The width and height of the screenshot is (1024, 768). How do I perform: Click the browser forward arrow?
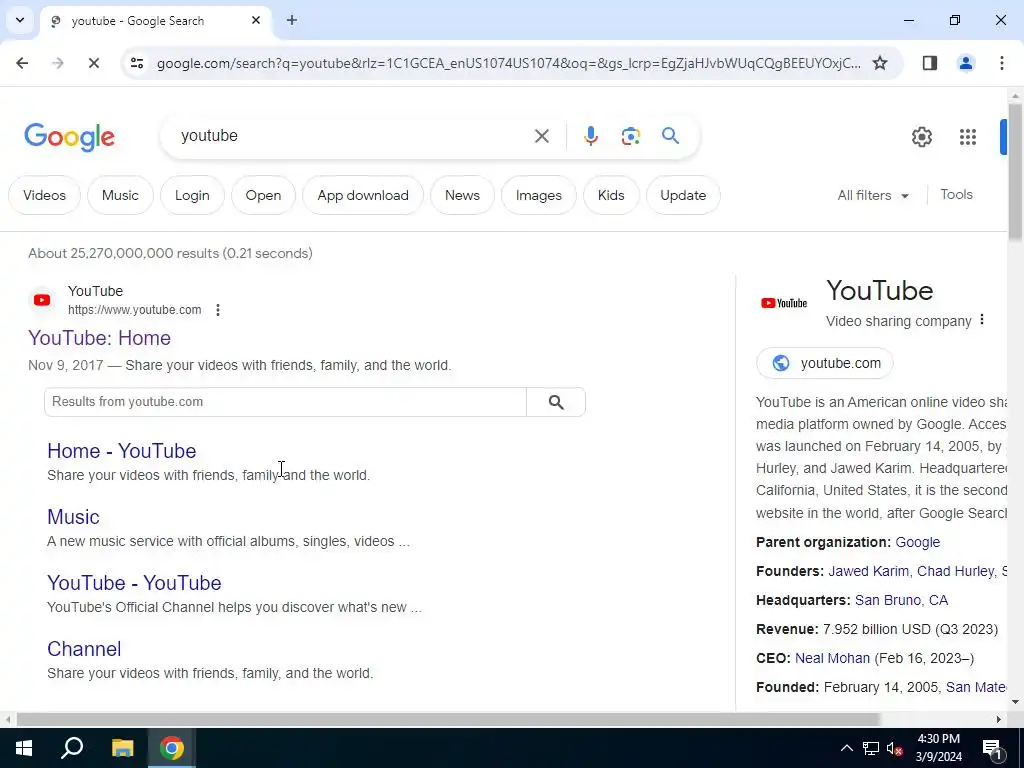pyautogui.click(x=57, y=63)
